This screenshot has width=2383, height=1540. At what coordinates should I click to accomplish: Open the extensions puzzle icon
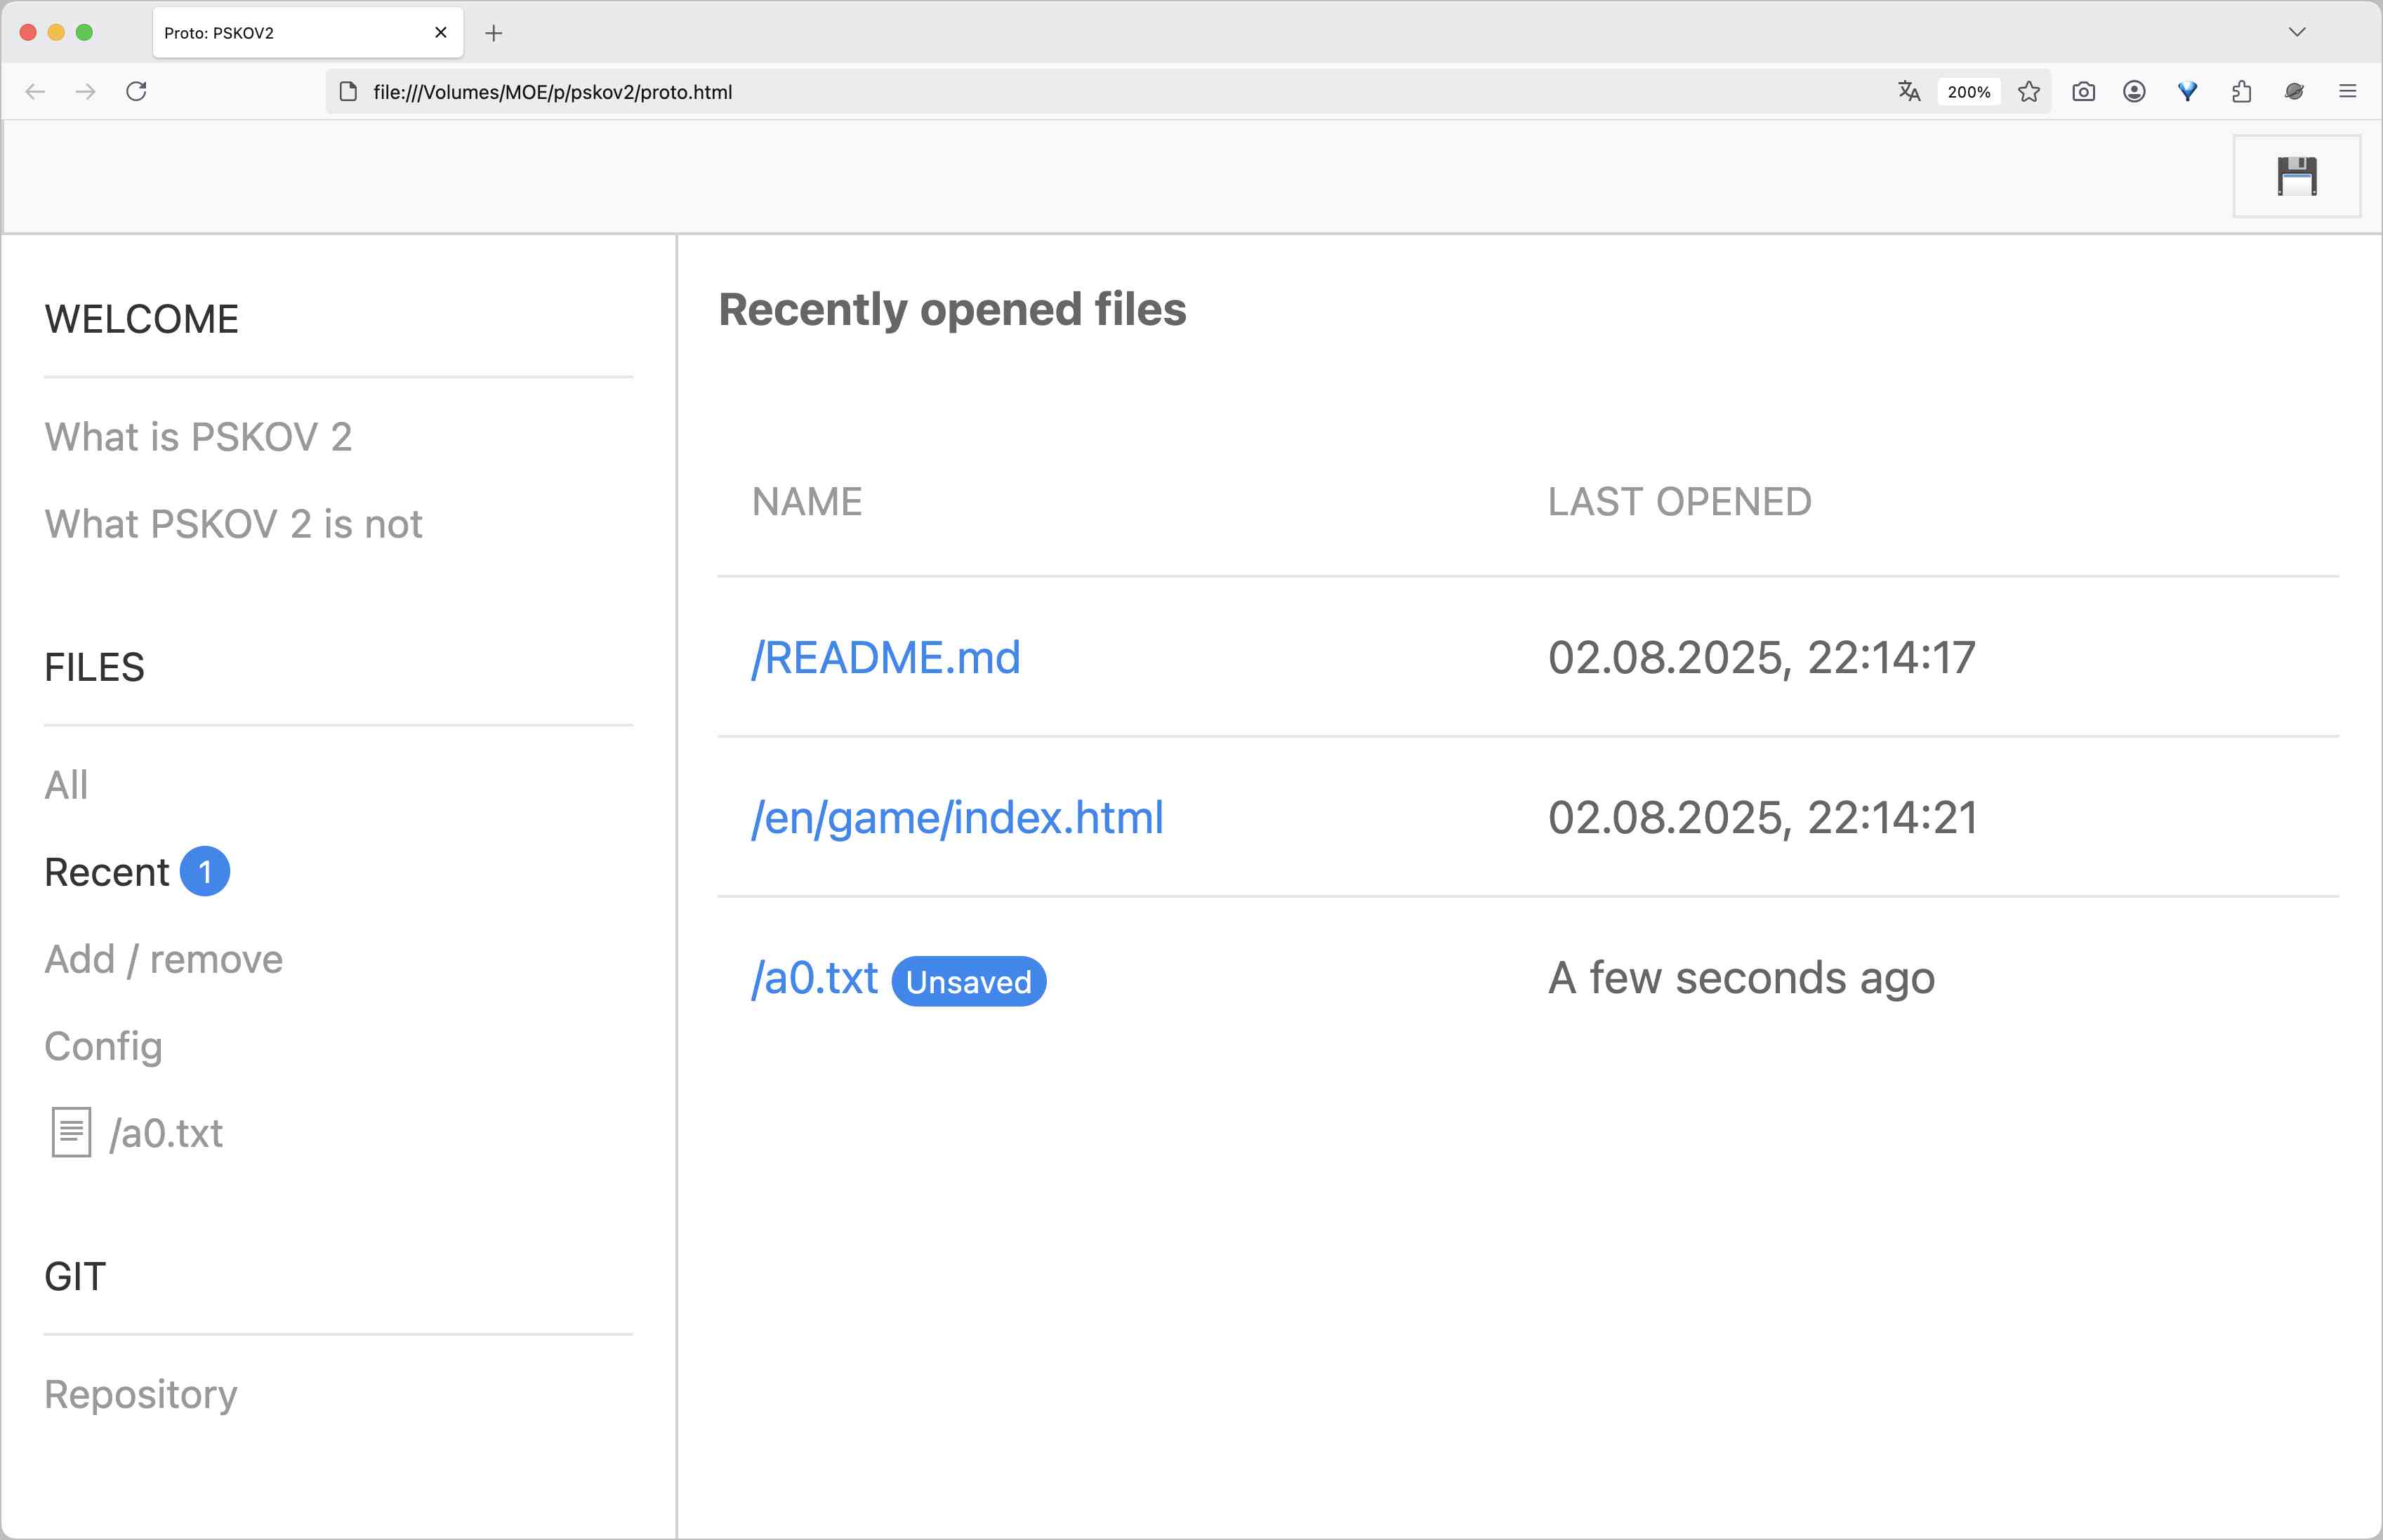click(x=2241, y=92)
